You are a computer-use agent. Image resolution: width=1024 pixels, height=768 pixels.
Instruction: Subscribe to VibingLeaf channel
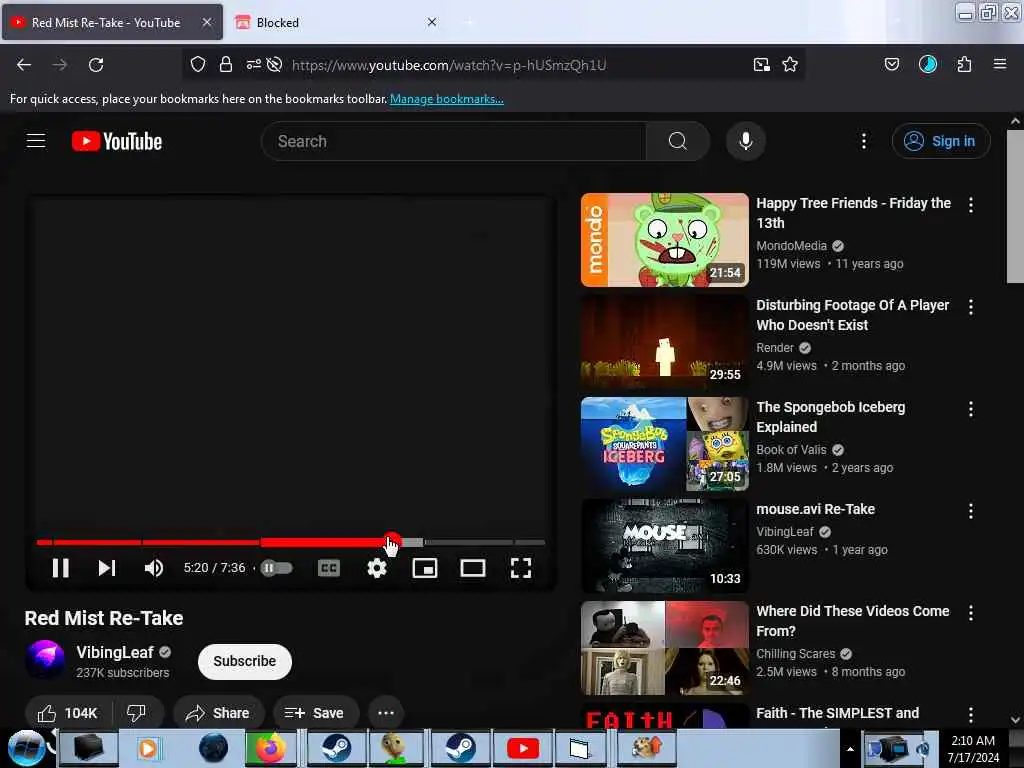coord(244,661)
